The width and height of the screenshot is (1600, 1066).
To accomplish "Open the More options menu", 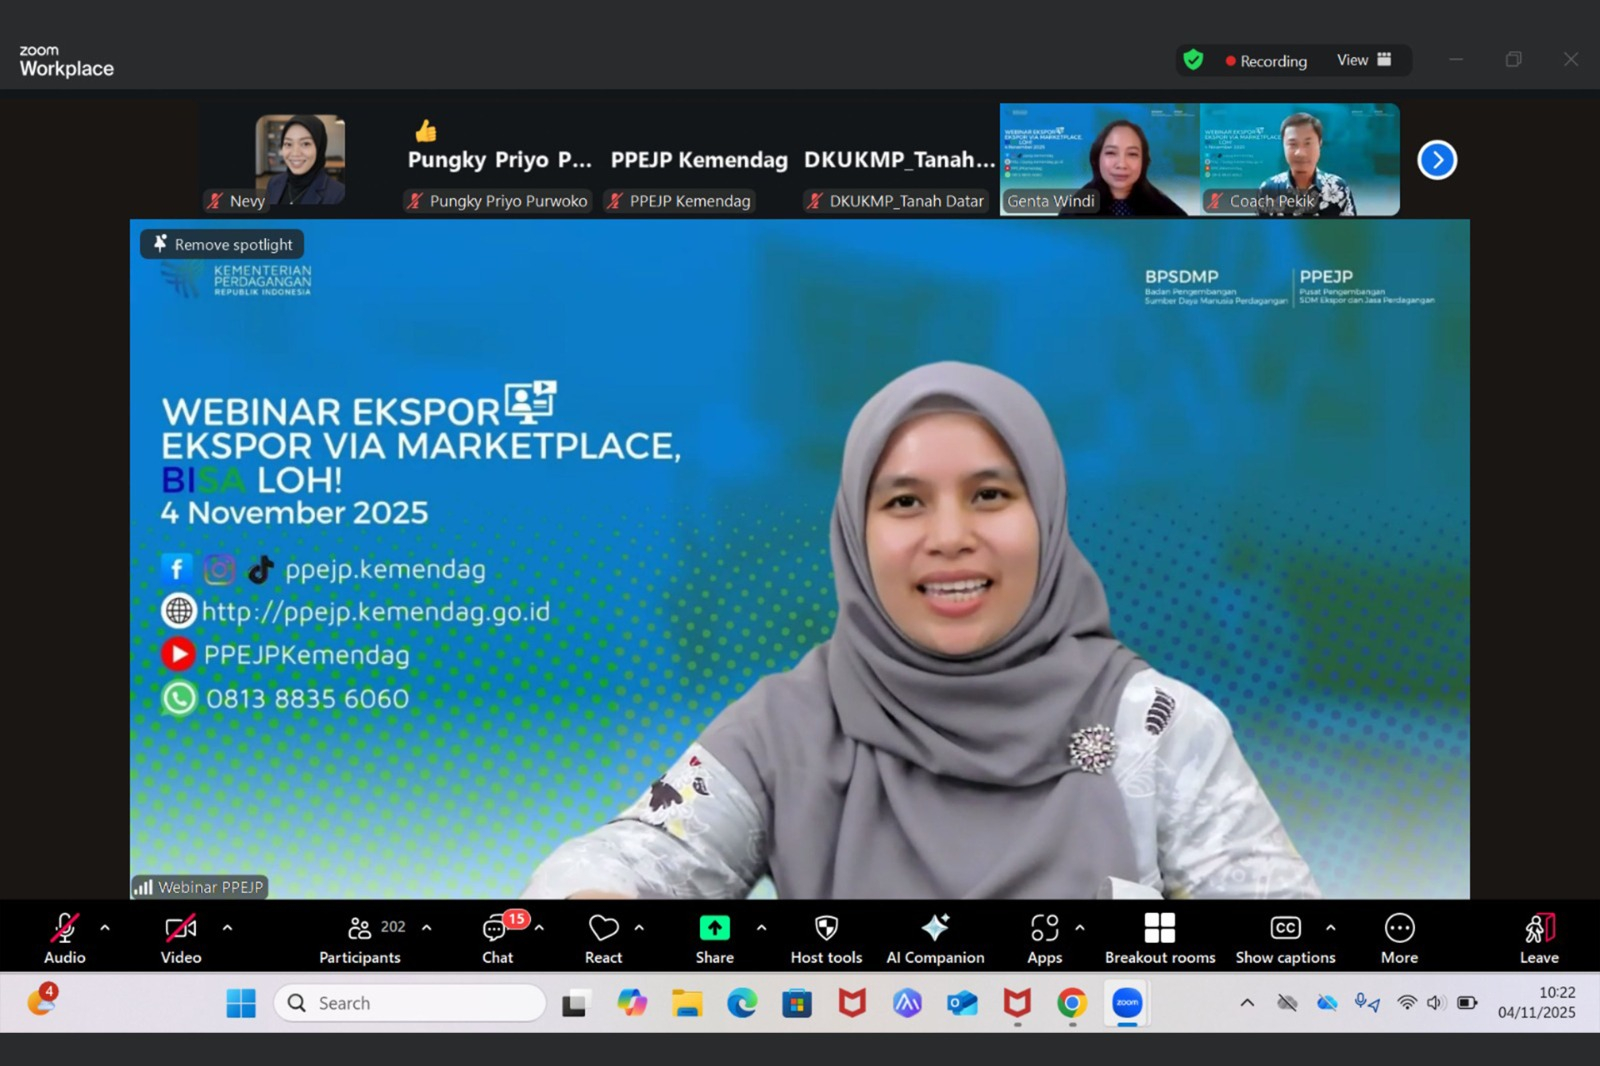I will (x=1399, y=938).
